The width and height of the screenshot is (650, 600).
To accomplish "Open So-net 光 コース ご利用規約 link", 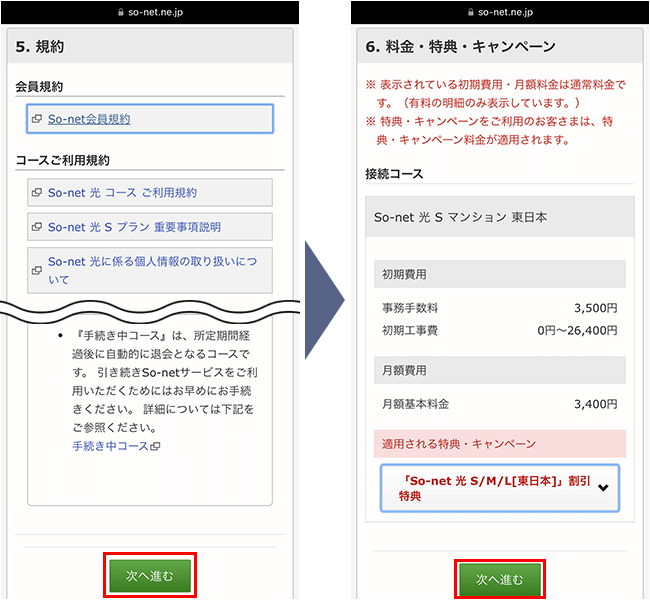I will tap(122, 192).
